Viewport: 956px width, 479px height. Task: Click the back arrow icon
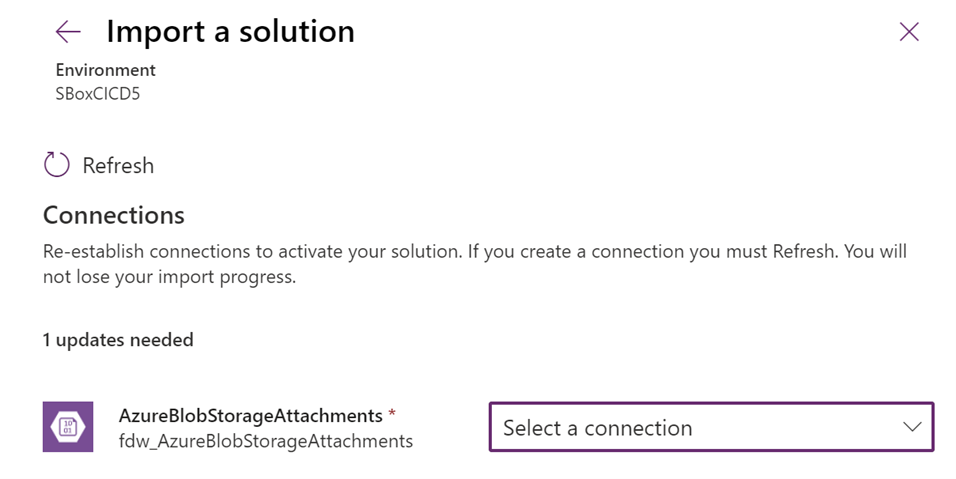[x=68, y=32]
